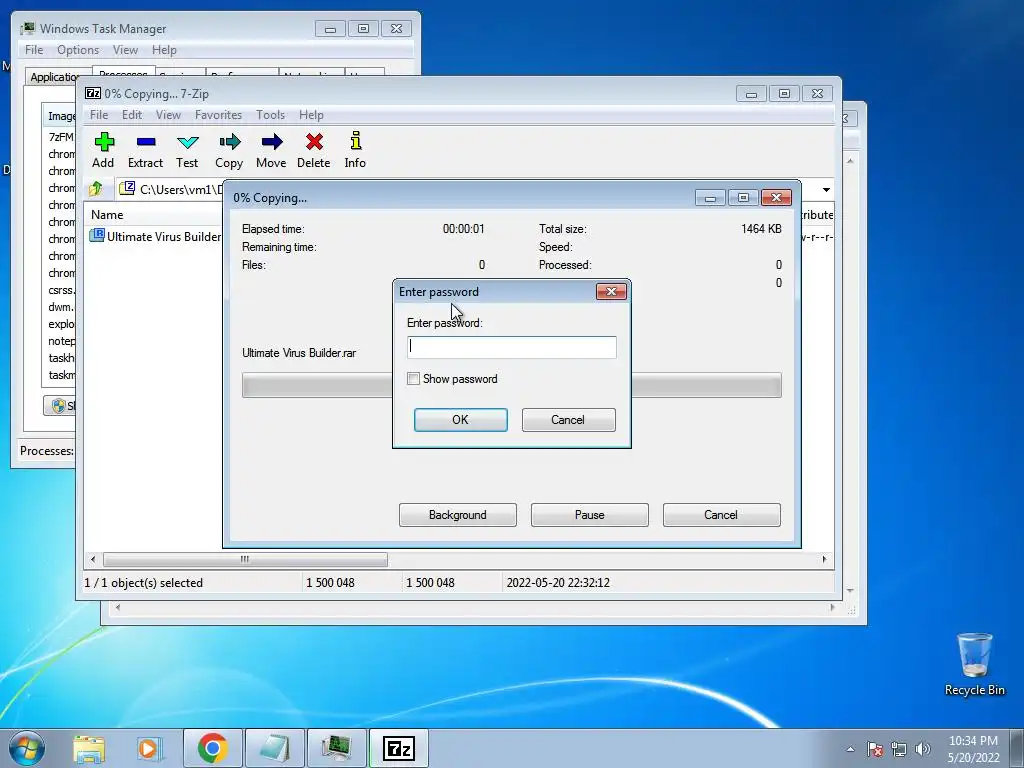Open the 7-Zip File menu
The height and width of the screenshot is (768, 1024).
[99, 115]
